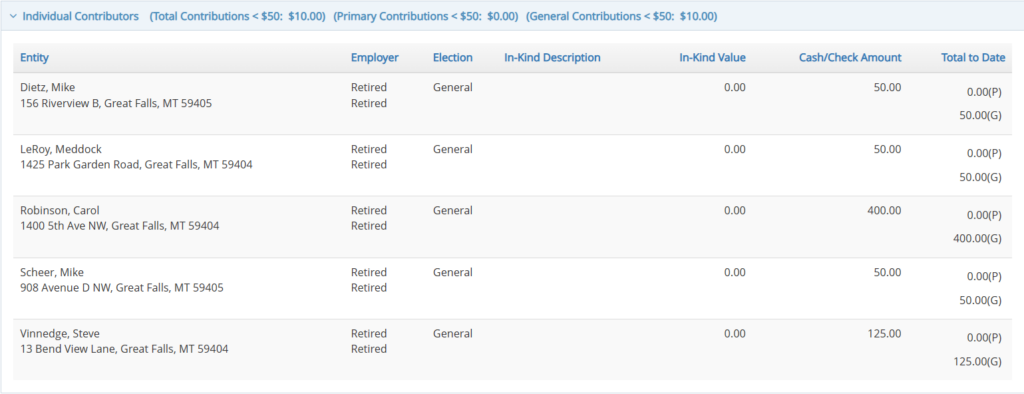The width and height of the screenshot is (1024, 394).
Task: Sort by Entity column header
Action: [x=35, y=57]
